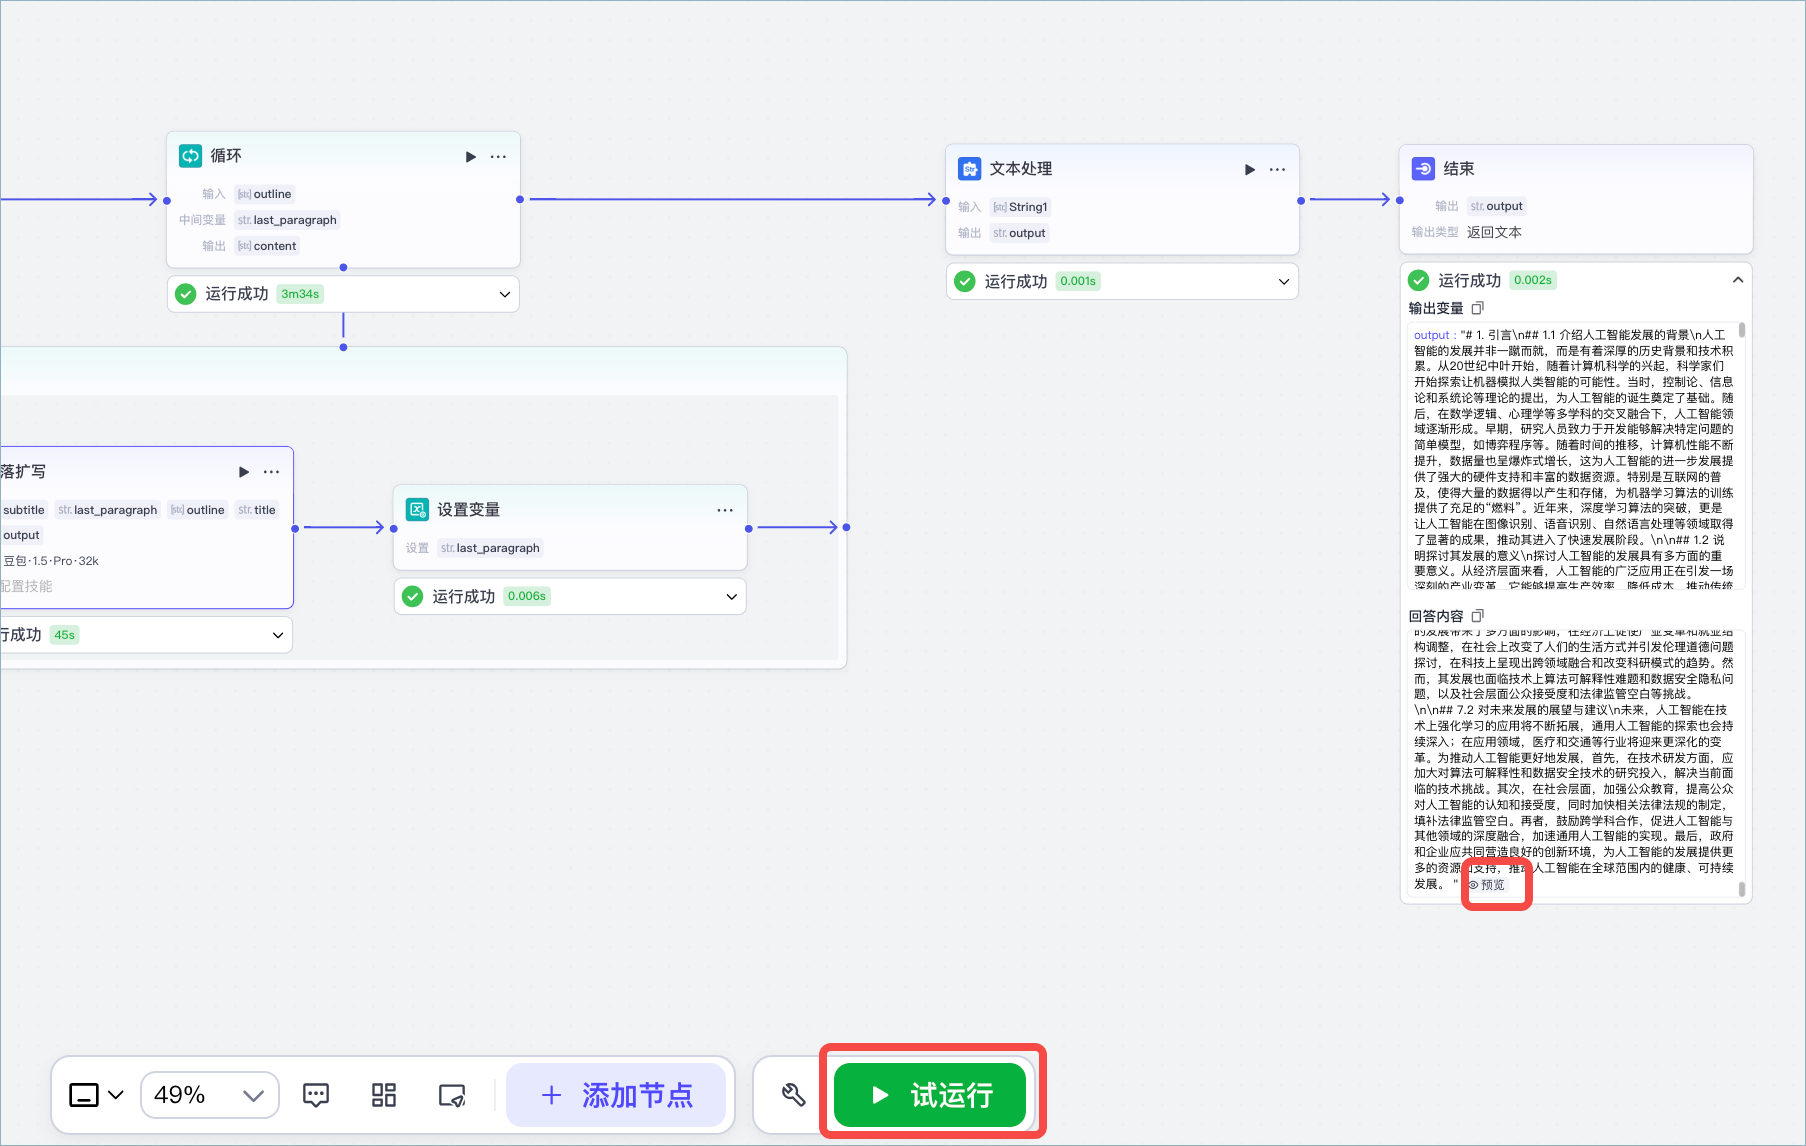Open the 设置变量 node more options menu

[x=725, y=510]
